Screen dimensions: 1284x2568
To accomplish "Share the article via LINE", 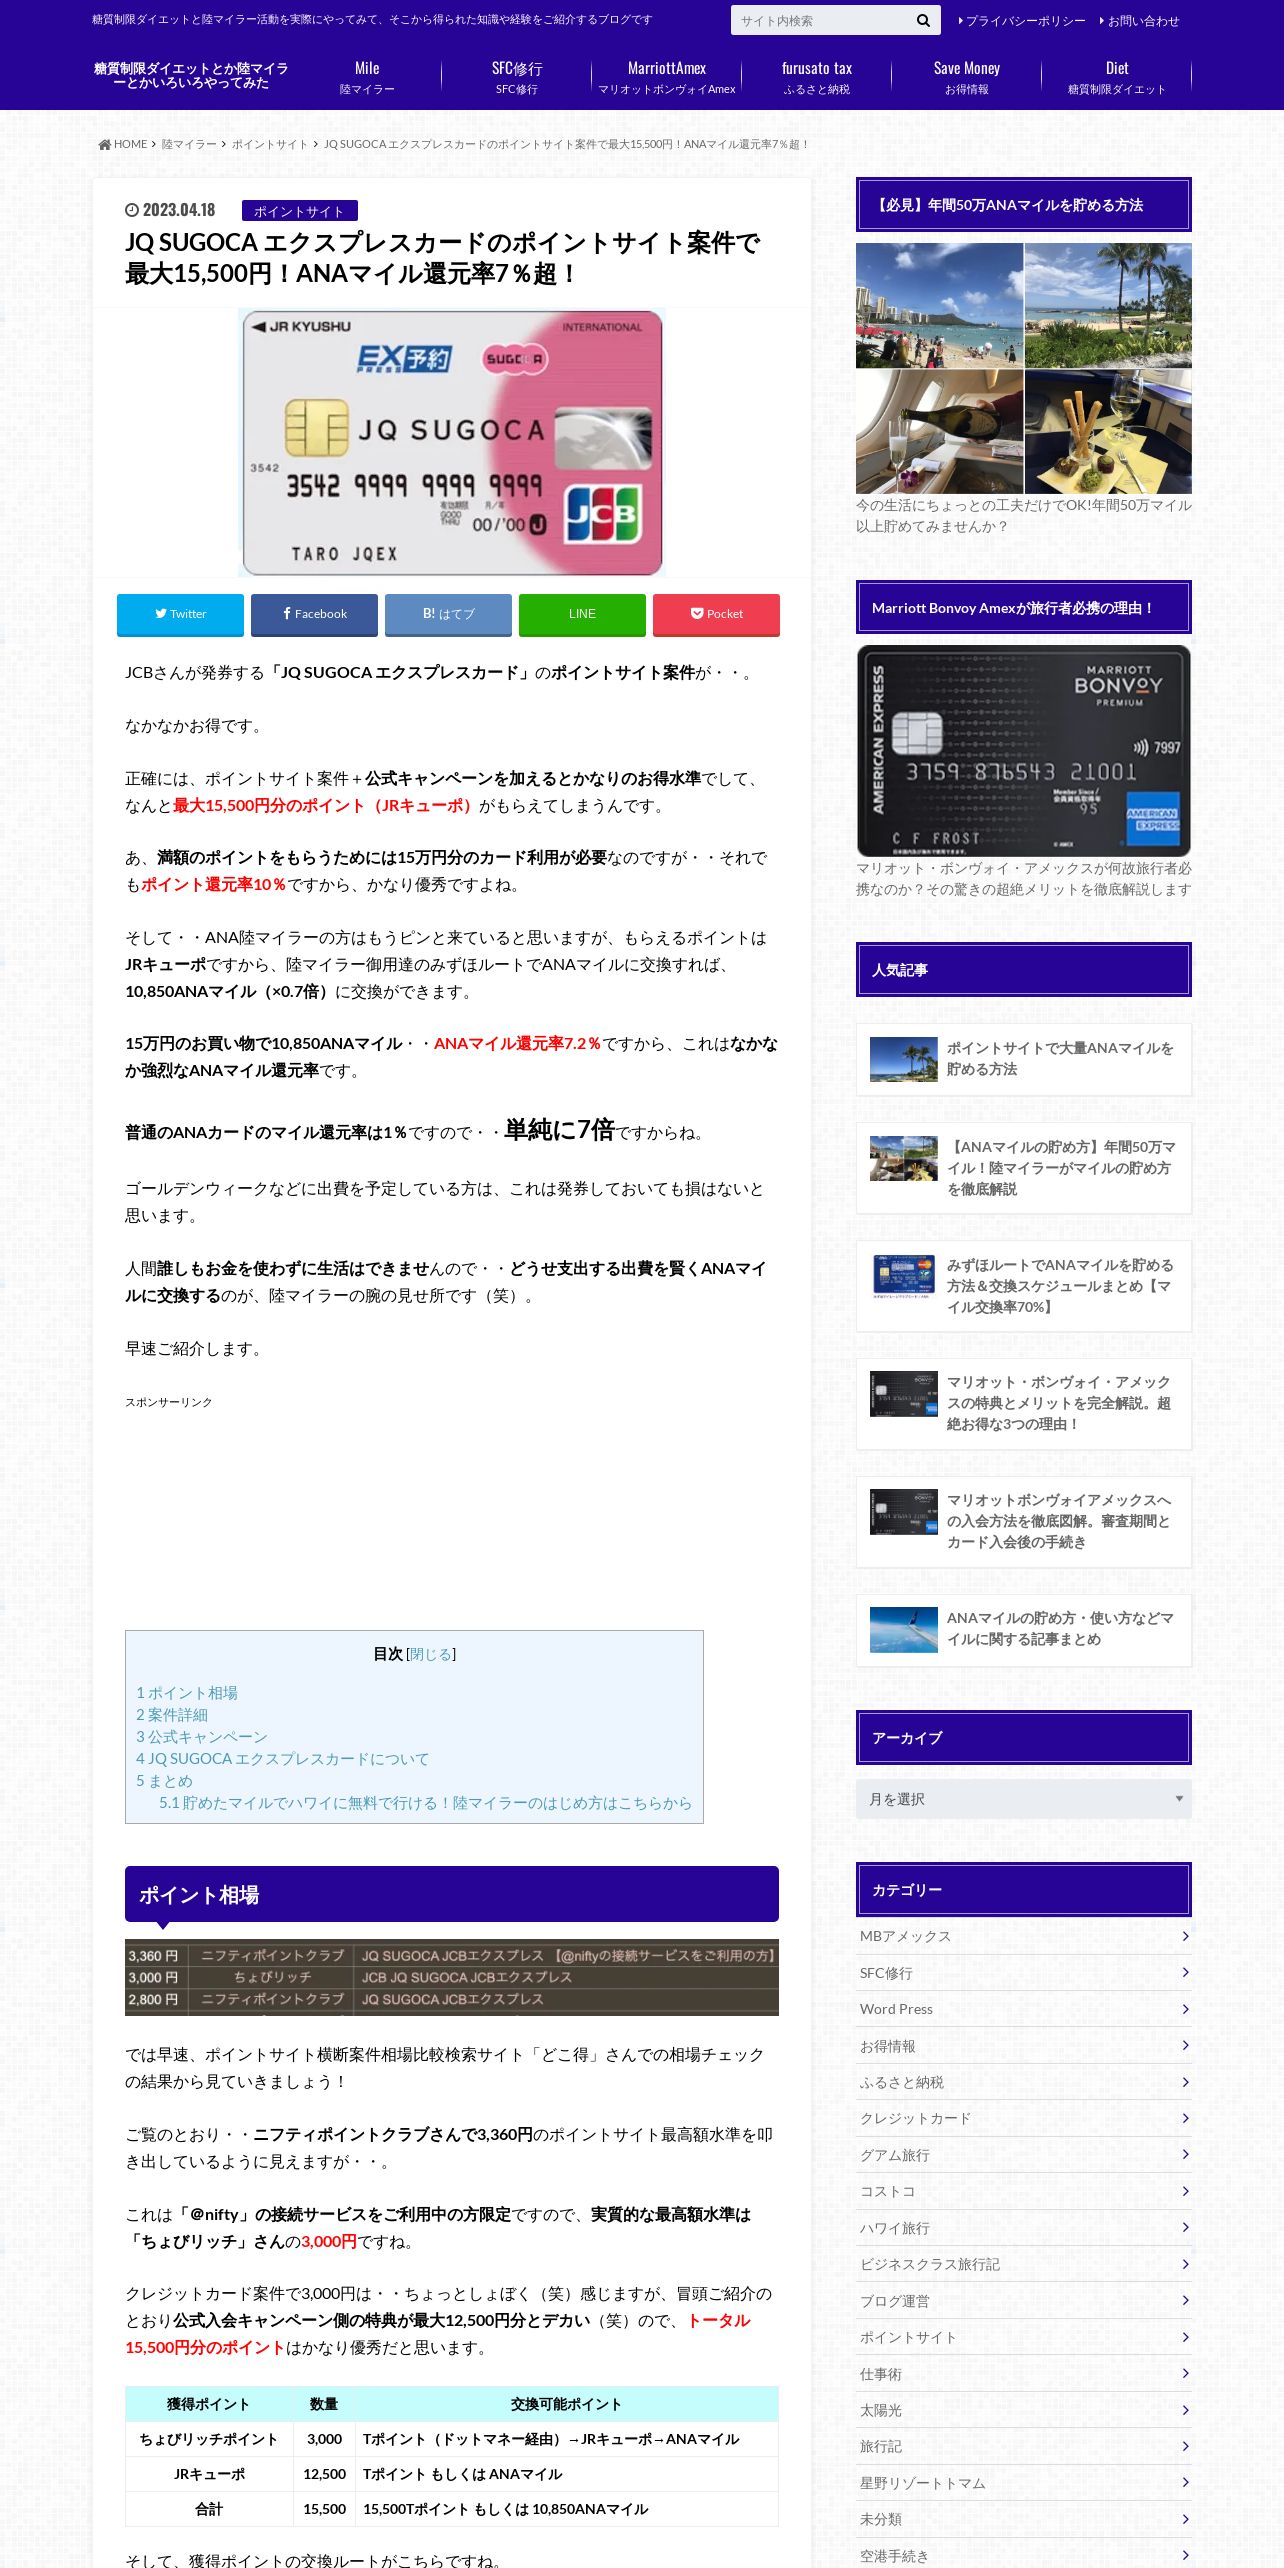I will [x=582, y=614].
